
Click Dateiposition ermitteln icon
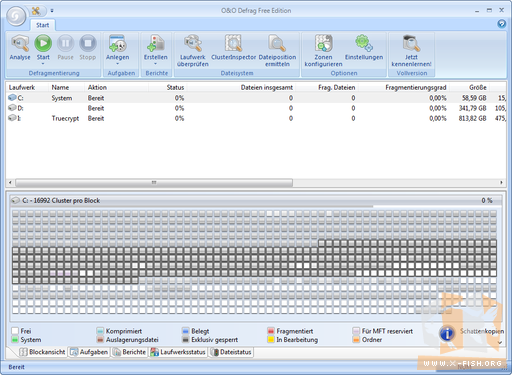click(x=277, y=43)
